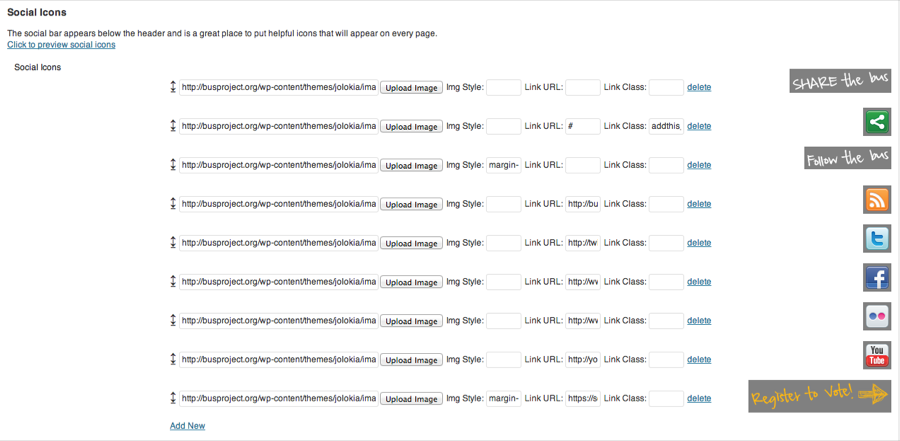Delete the Follow the bus row
Image resolution: width=900 pixels, height=441 pixels.
[699, 165]
